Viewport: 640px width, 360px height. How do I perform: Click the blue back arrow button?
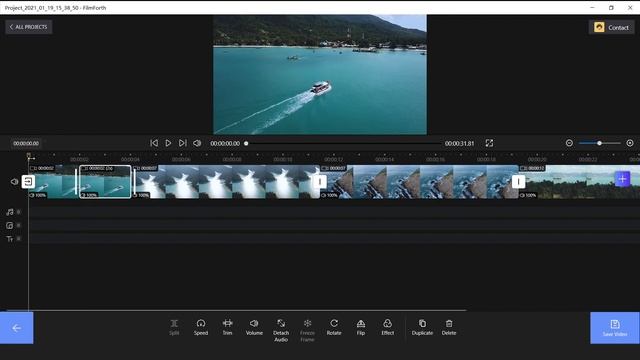click(17, 328)
